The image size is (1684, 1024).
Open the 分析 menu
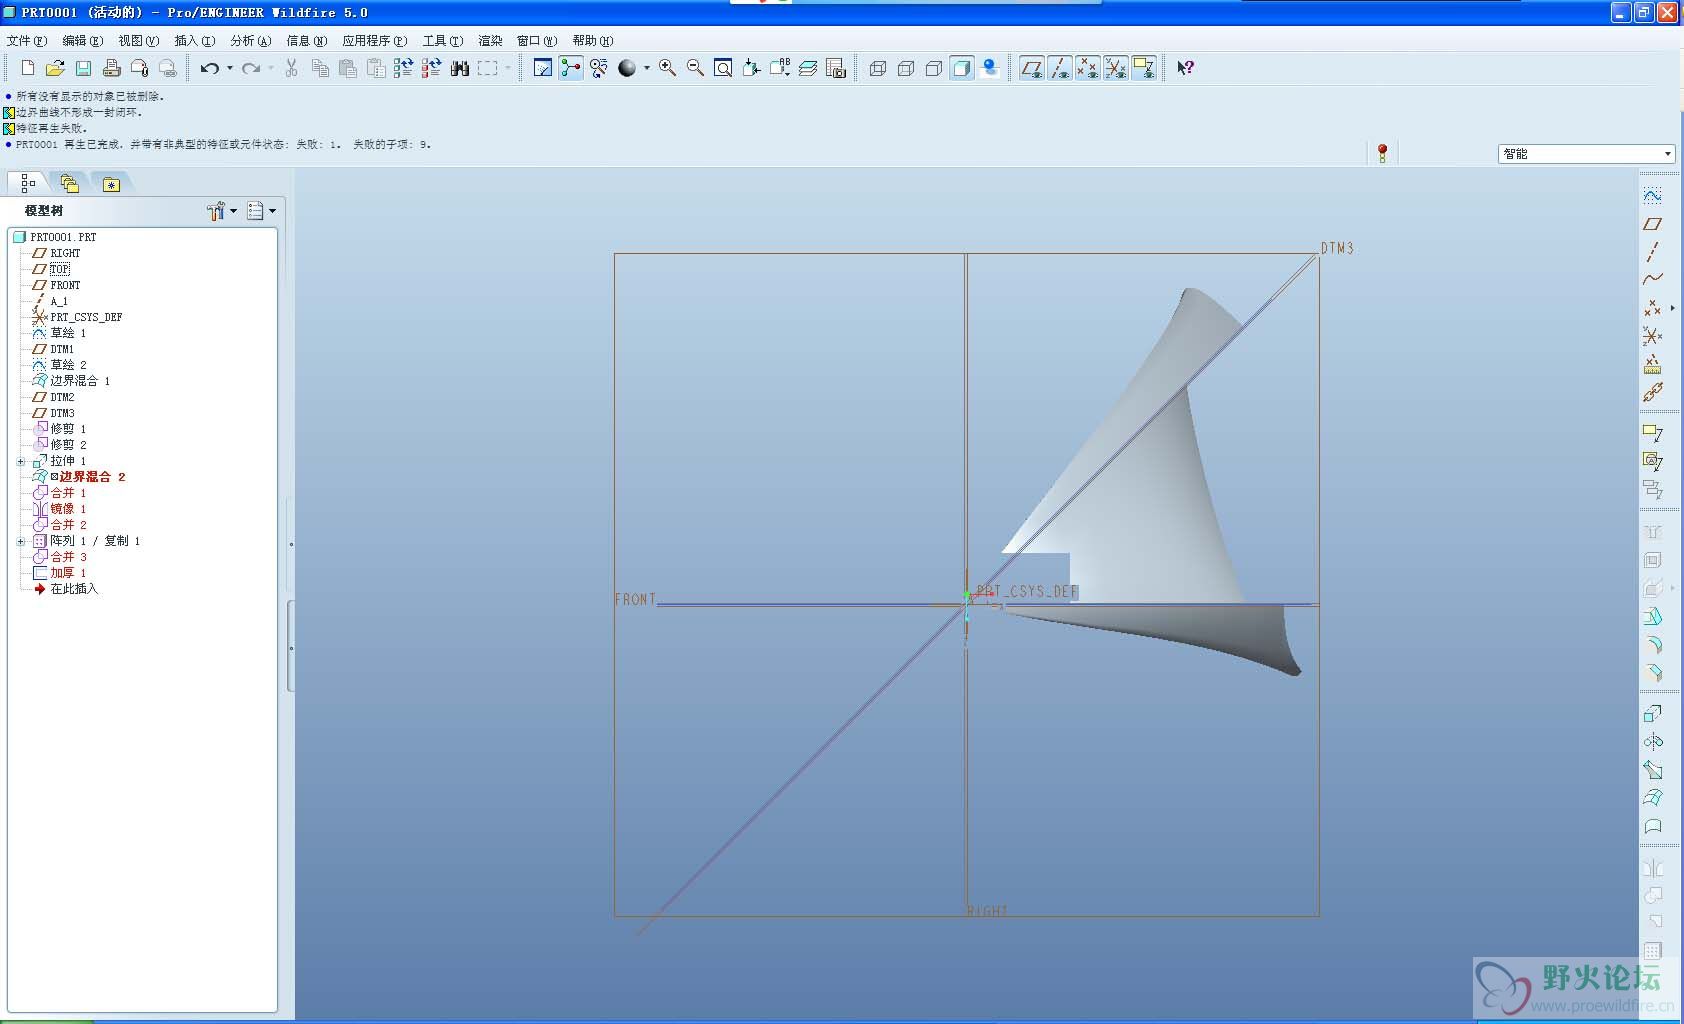[x=250, y=41]
